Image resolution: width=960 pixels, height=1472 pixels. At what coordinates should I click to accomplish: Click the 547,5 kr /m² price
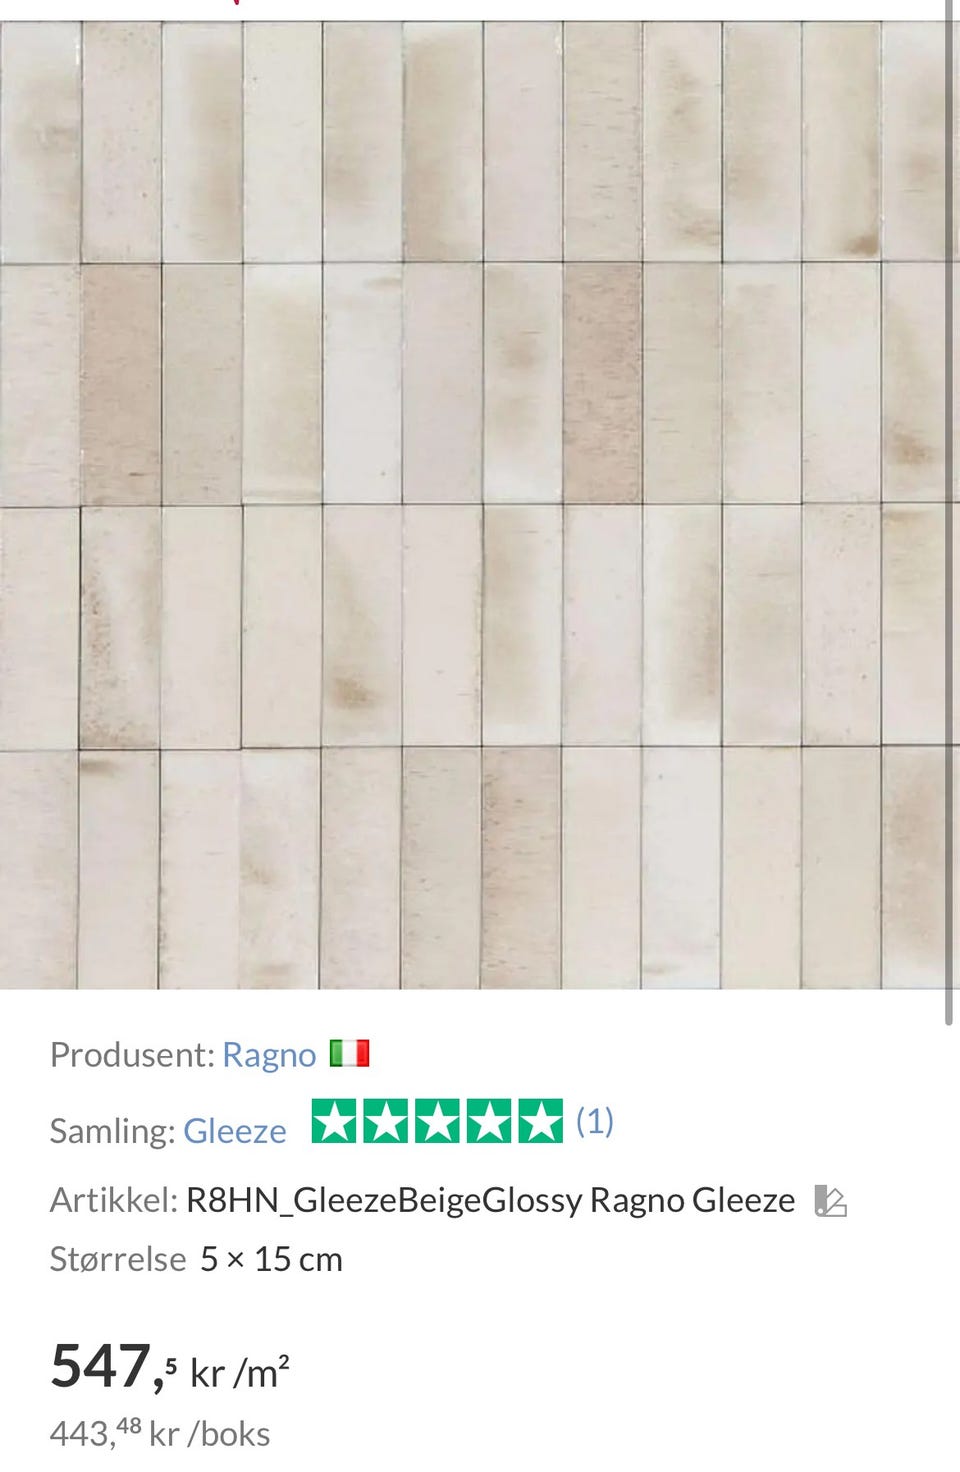coord(170,1366)
